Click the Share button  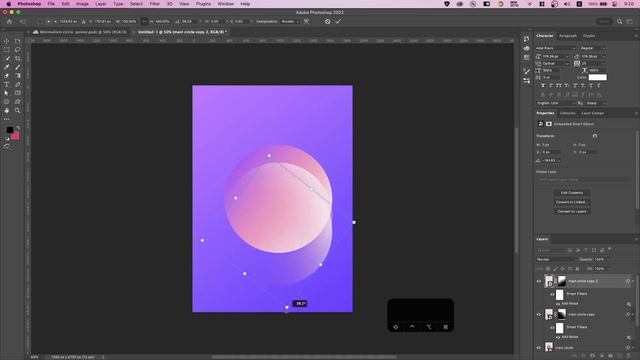[x=604, y=22]
